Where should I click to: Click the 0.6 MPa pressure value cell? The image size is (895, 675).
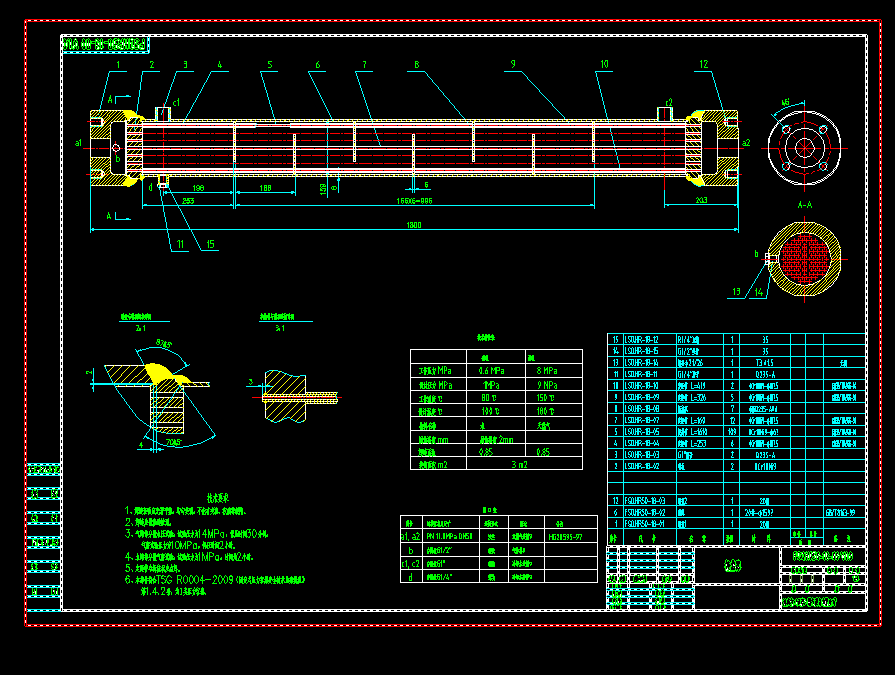(491, 371)
